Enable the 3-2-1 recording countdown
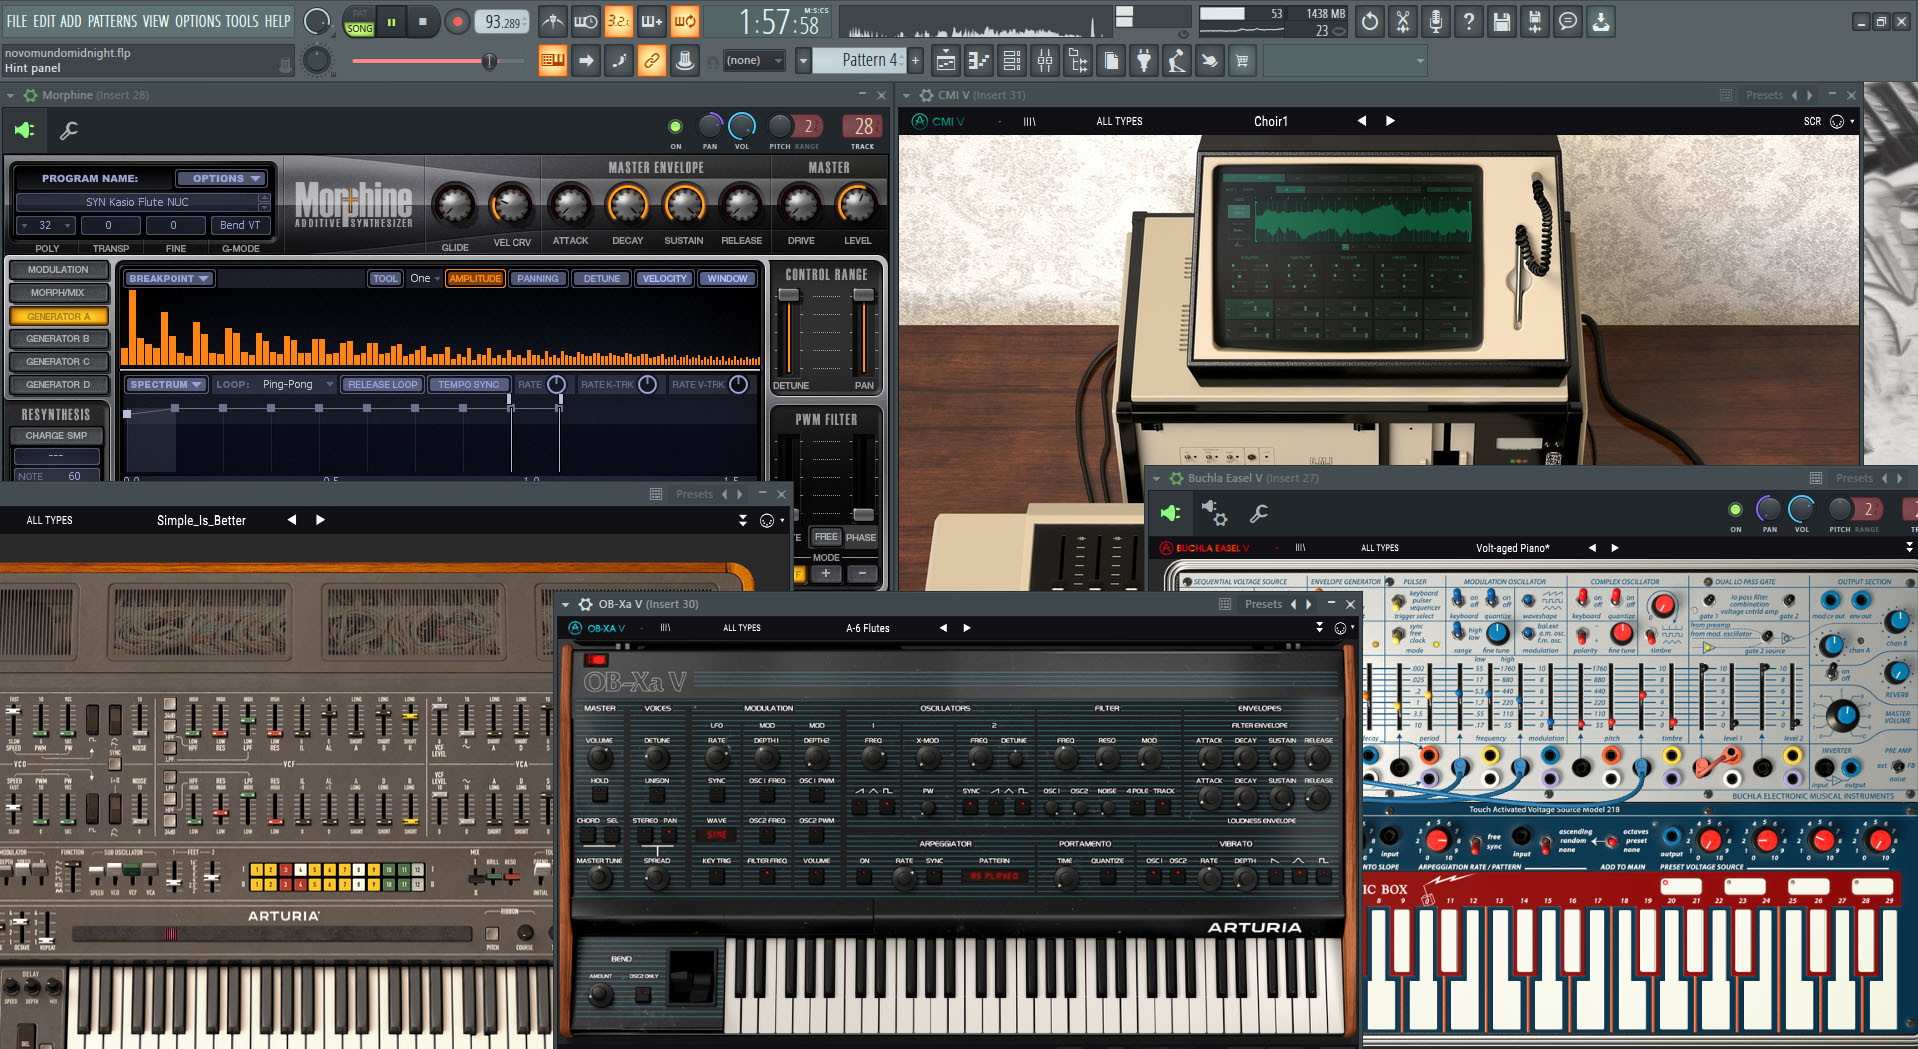The width and height of the screenshot is (1918, 1049). pyautogui.click(x=618, y=21)
